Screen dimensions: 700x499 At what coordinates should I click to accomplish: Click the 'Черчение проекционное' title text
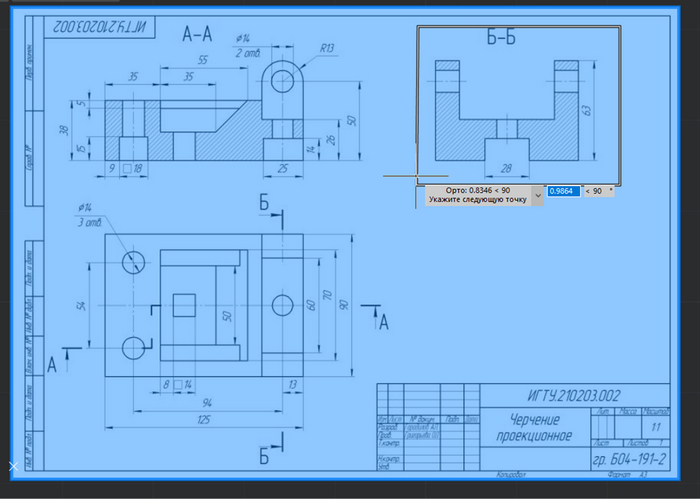(x=534, y=428)
